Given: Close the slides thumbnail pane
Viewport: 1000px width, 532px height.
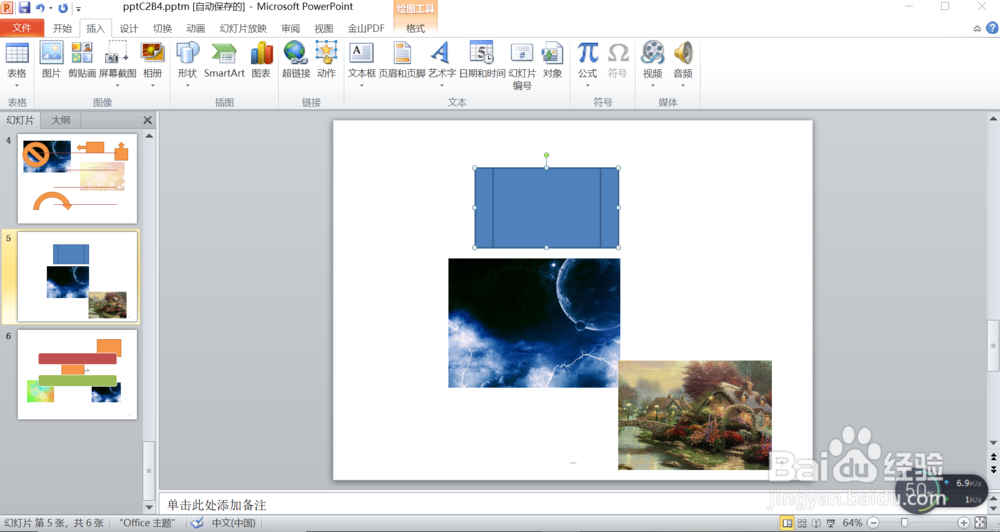Looking at the screenshot, I should (147, 120).
